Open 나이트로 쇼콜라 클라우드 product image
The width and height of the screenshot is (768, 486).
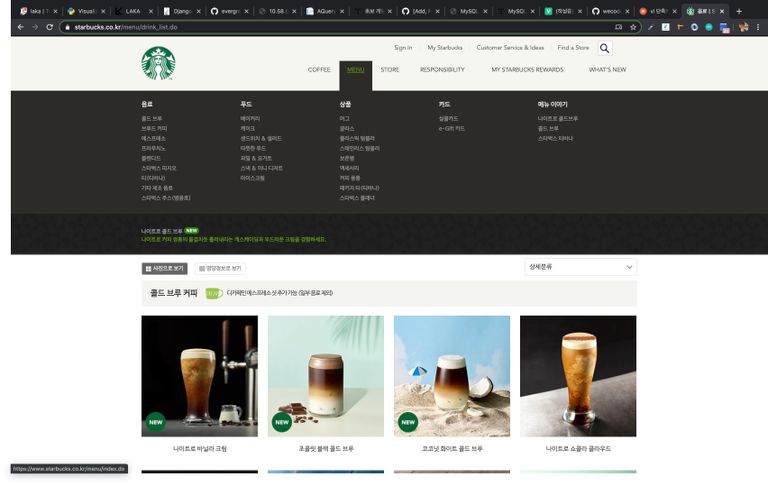coord(578,376)
